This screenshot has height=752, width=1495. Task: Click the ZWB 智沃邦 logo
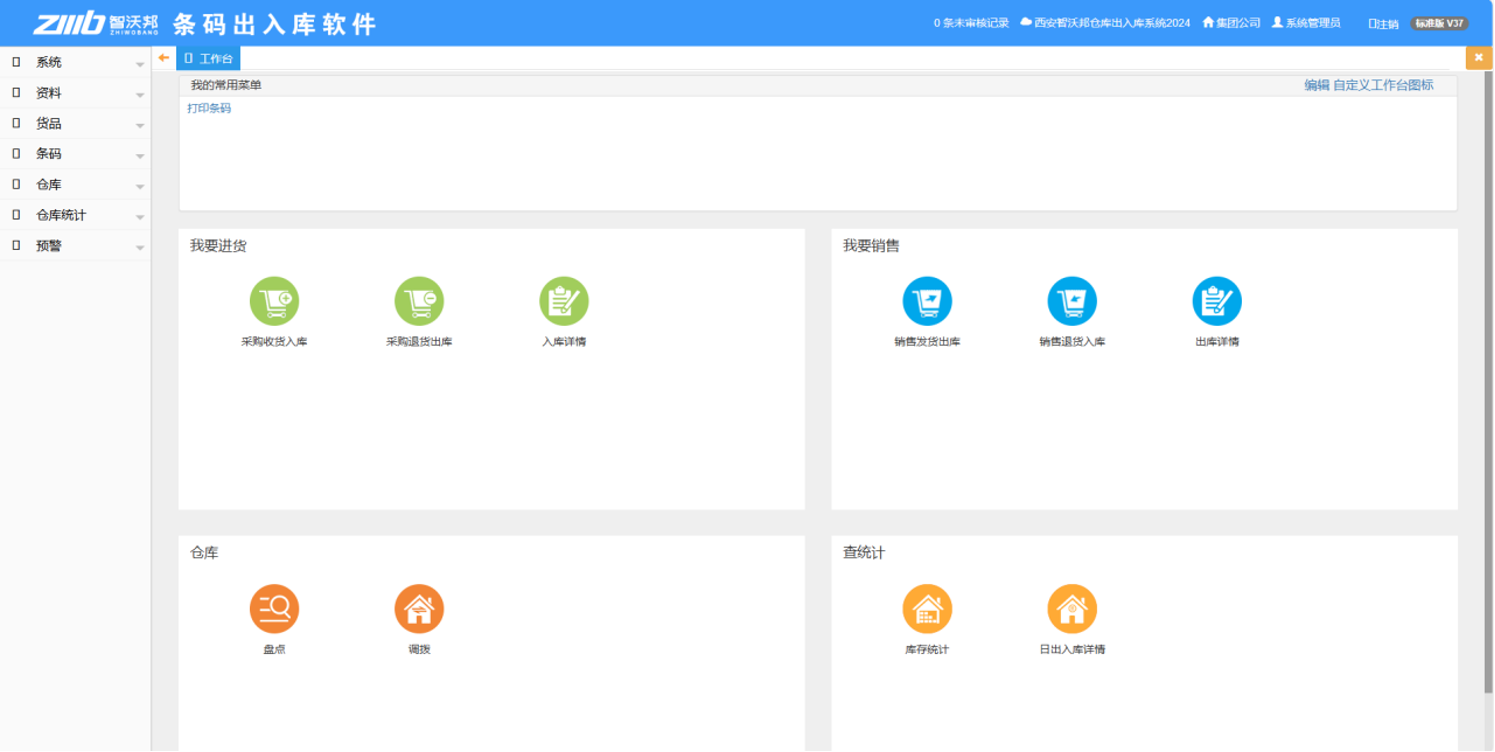[96, 23]
